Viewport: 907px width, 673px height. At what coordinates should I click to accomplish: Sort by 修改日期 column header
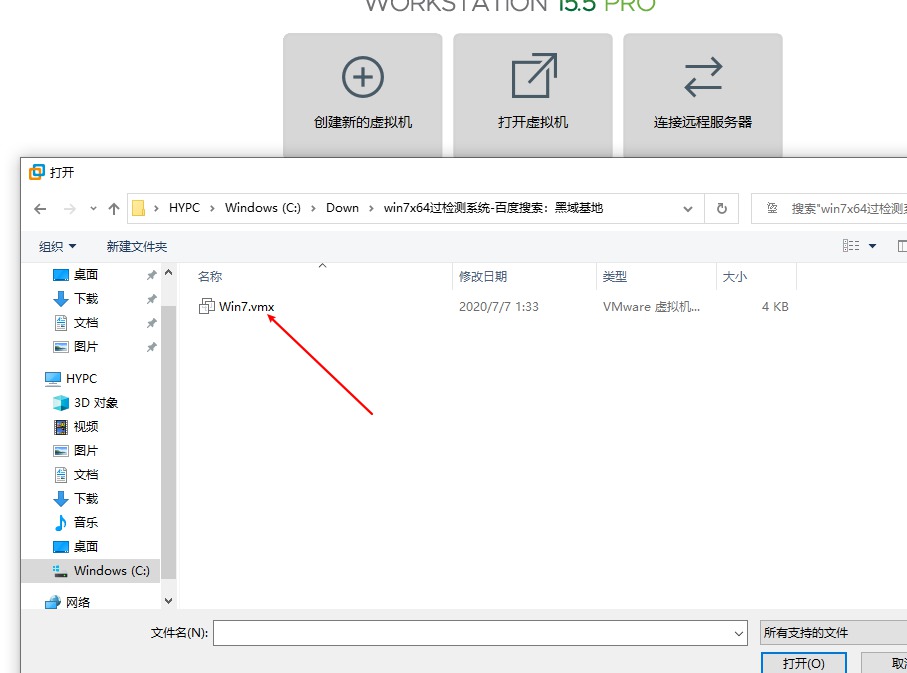coord(483,277)
